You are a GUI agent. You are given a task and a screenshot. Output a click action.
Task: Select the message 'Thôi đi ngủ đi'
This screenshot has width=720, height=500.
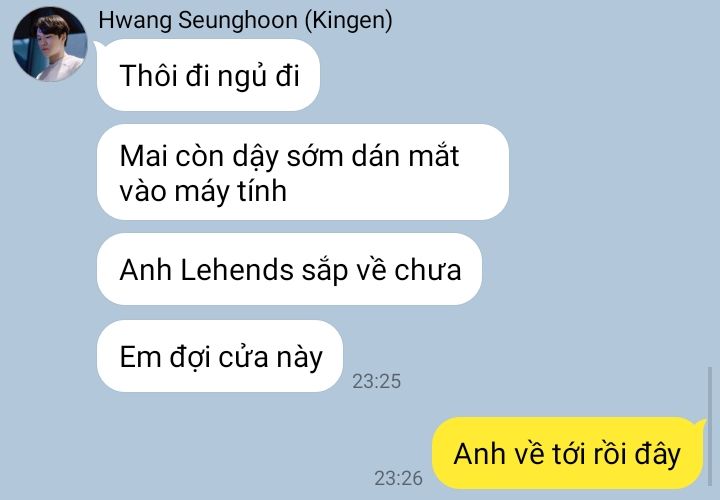[208, 75]
